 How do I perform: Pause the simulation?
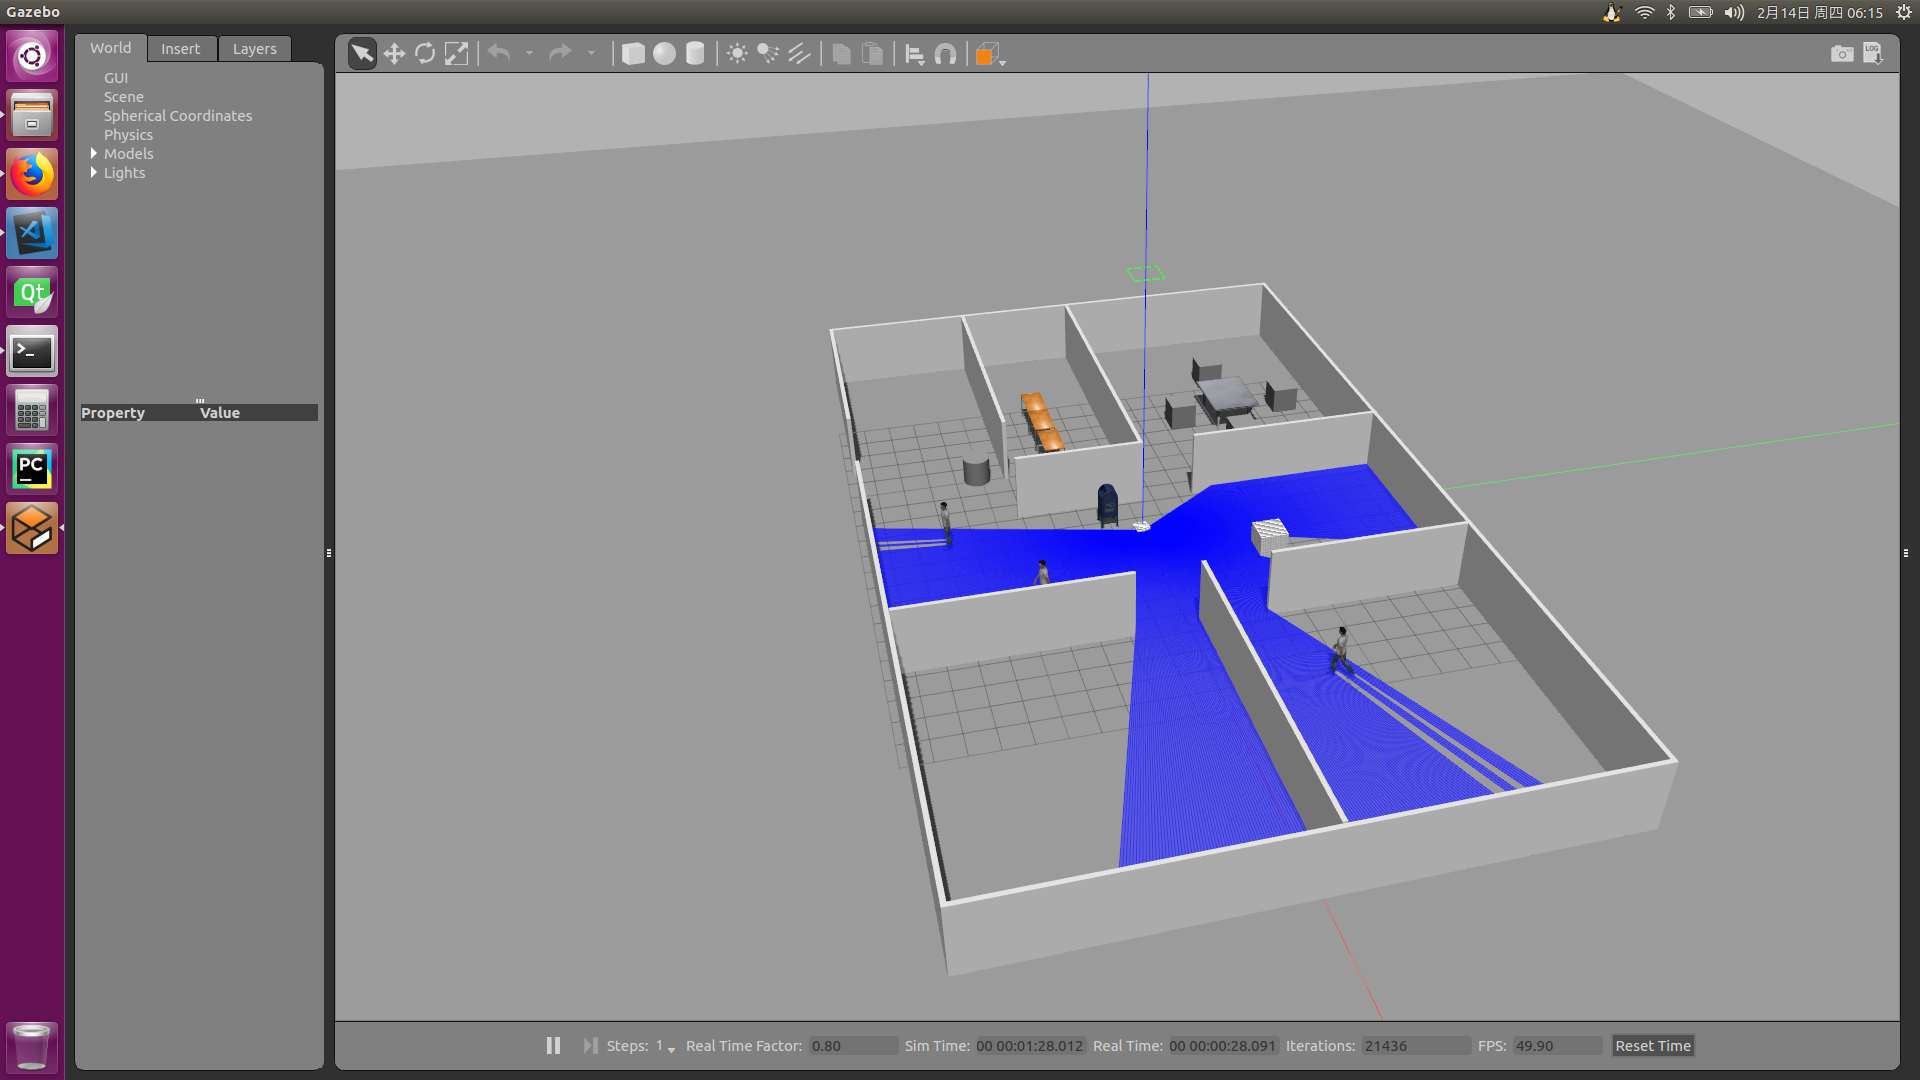553,1045
